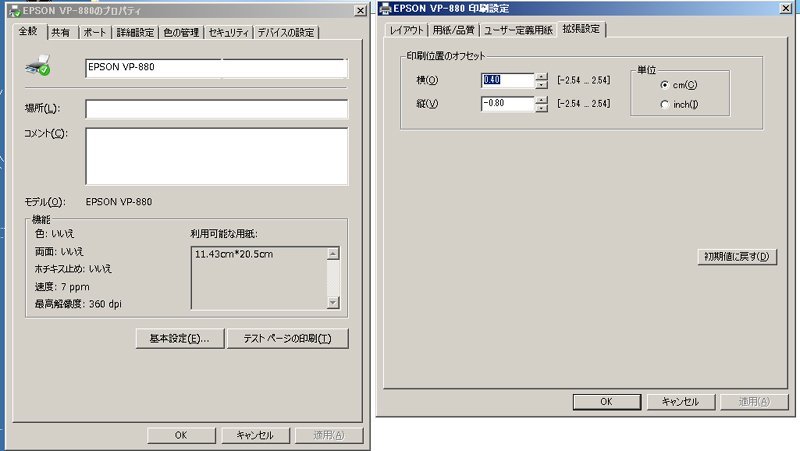Image resolution: width=800 pixels, height=451 pixels.
Task: Switch to the 用紙/品質 tab
Action: click(x=454, y=30)
